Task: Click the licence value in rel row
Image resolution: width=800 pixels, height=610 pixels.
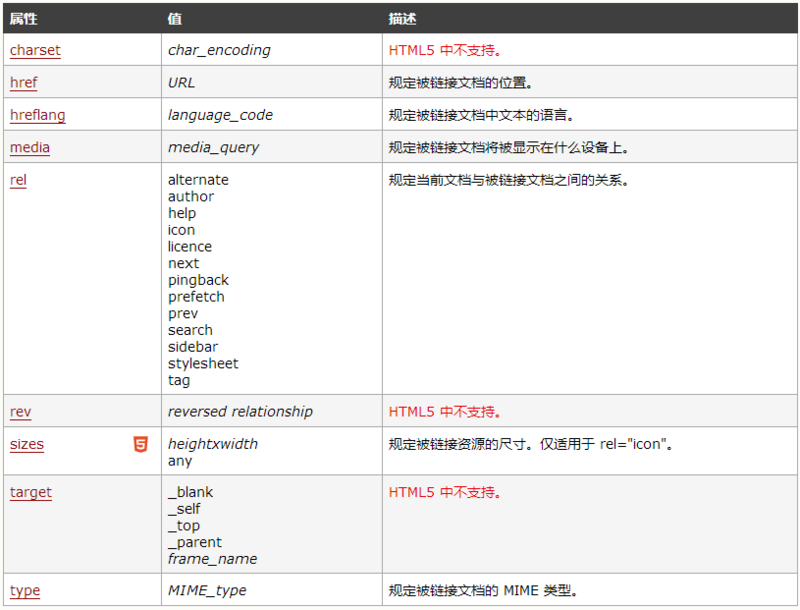Action: tap(190, 247)
